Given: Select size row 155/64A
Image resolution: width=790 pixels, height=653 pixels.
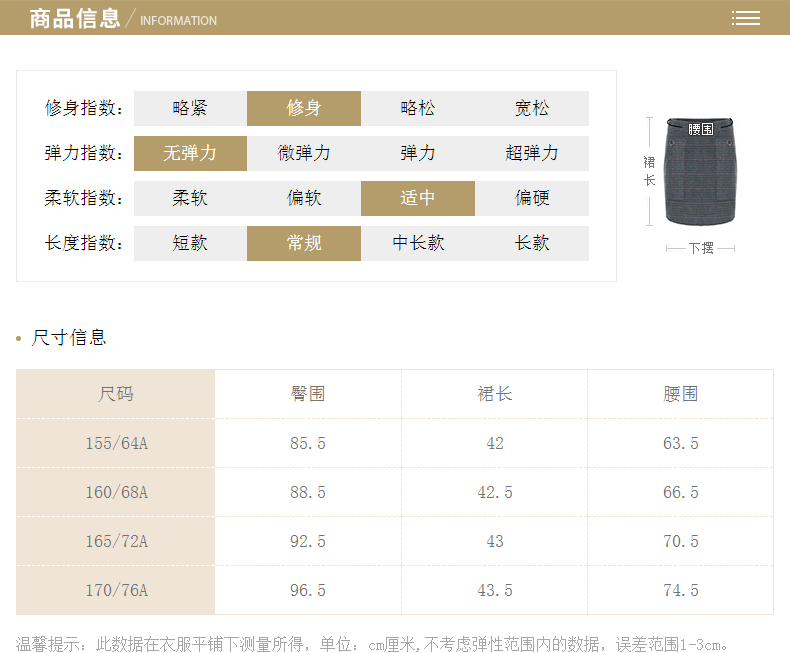Looking at the screenshot, I should pyautogui.click(x=116, y=443).
